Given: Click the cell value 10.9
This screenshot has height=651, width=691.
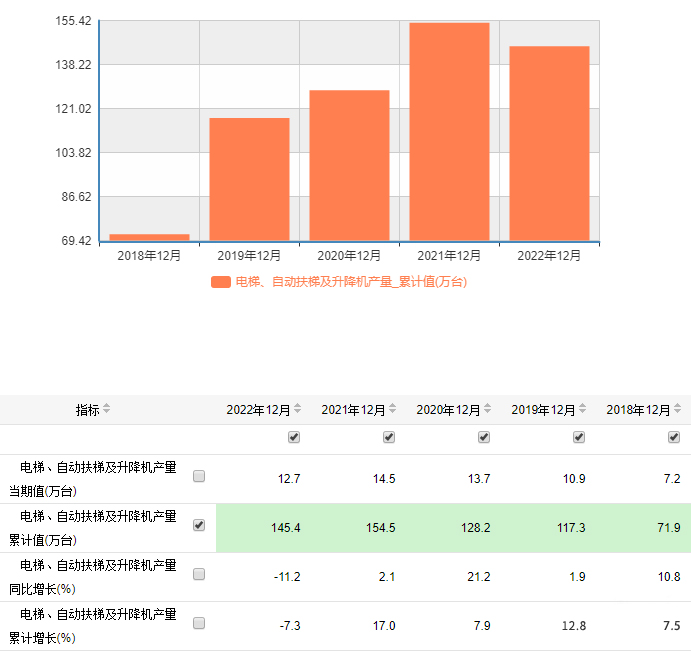Looking at the screenshot, I should 574,479.
